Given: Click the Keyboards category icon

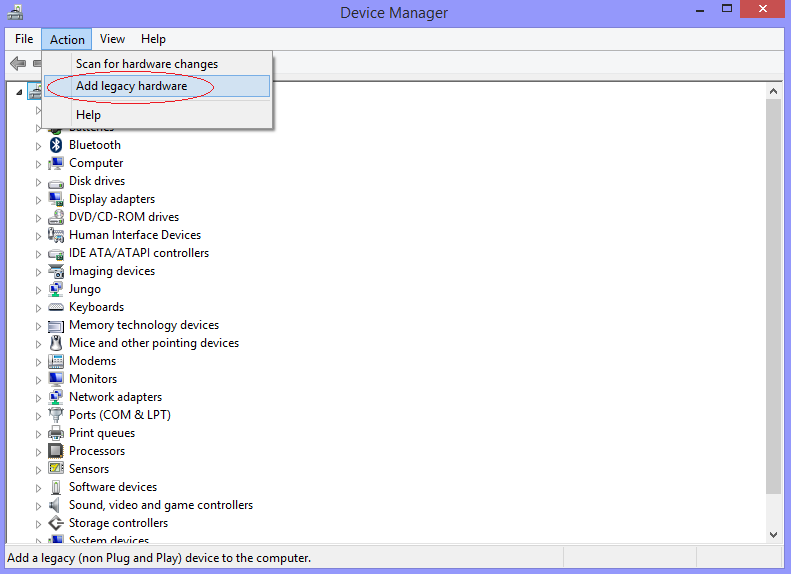Looking at the screenshot, I should point(56,307).
